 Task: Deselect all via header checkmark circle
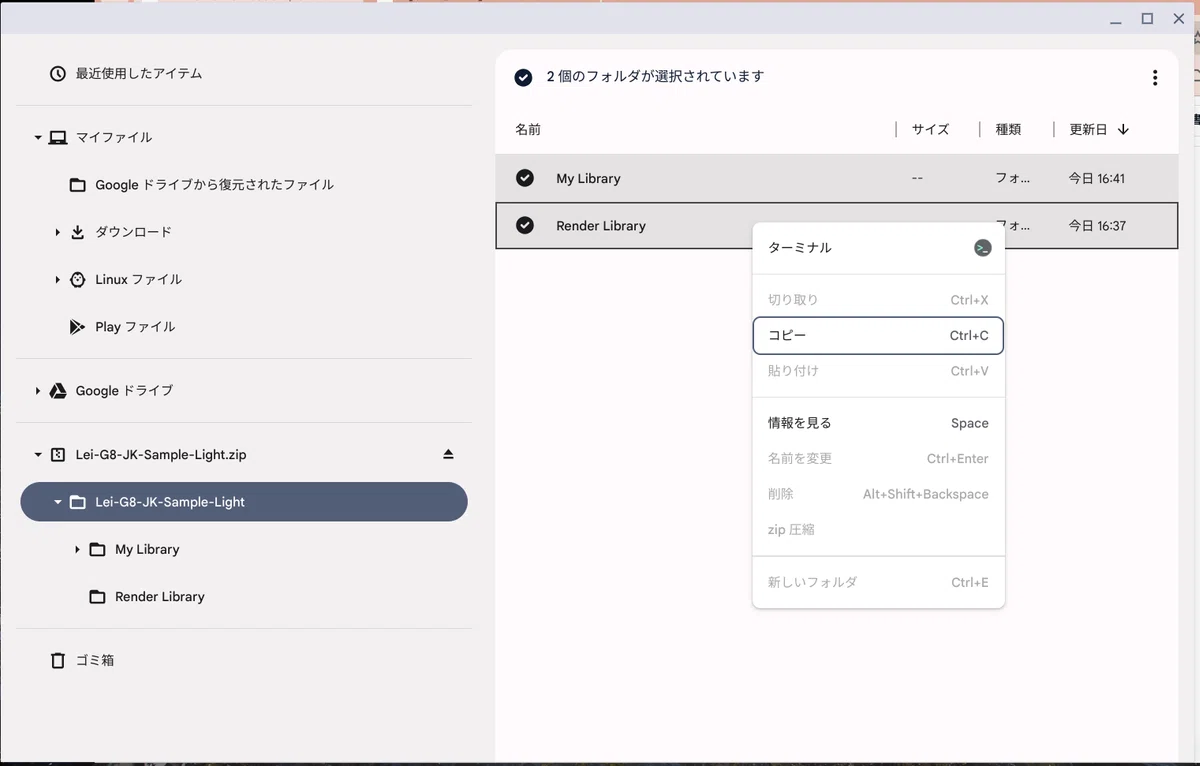(x=523, y=77)
